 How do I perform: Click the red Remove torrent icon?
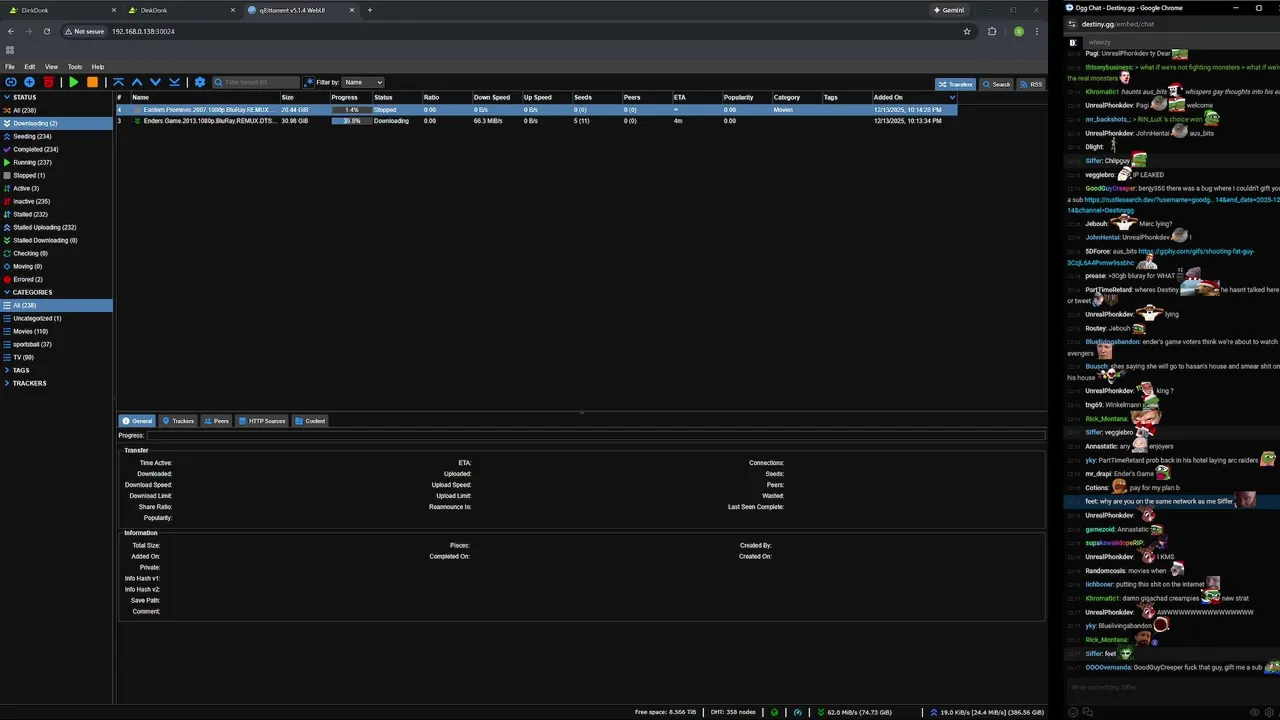[48, 82]
